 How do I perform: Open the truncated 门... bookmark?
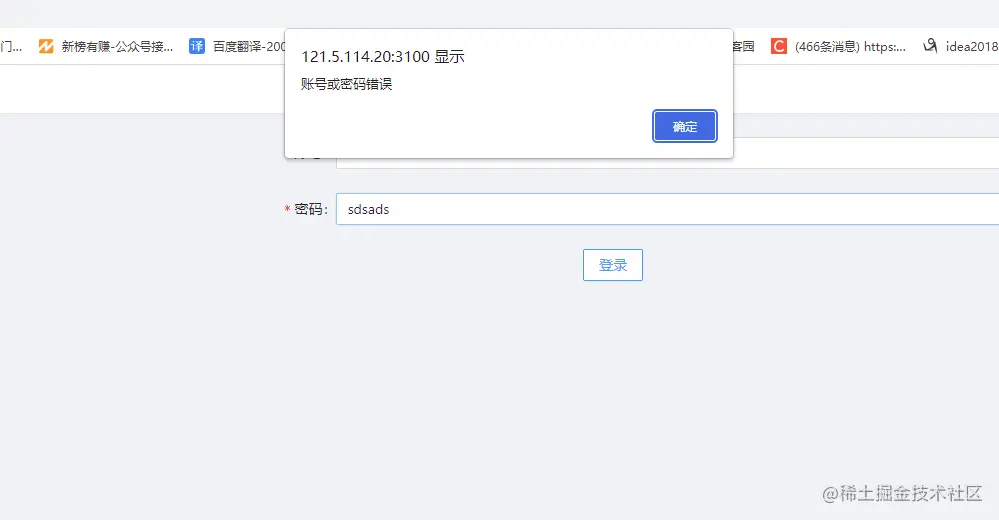coord(11,47)
